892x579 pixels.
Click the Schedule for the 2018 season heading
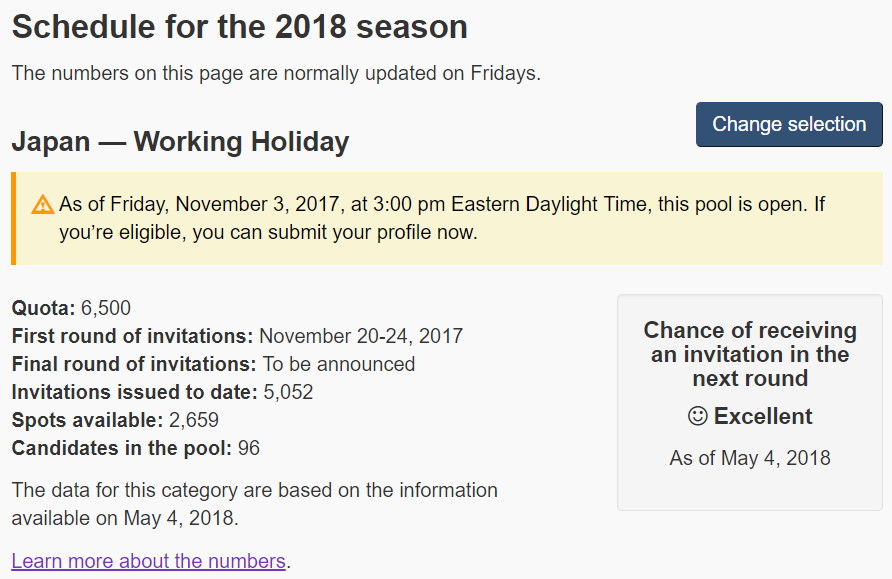click(x=239, y=27)
